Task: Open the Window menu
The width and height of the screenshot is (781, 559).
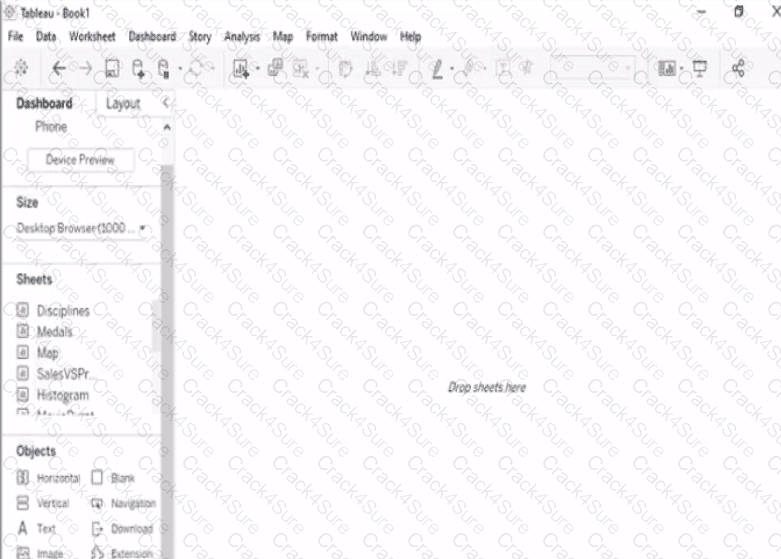Action: point(369,36)
